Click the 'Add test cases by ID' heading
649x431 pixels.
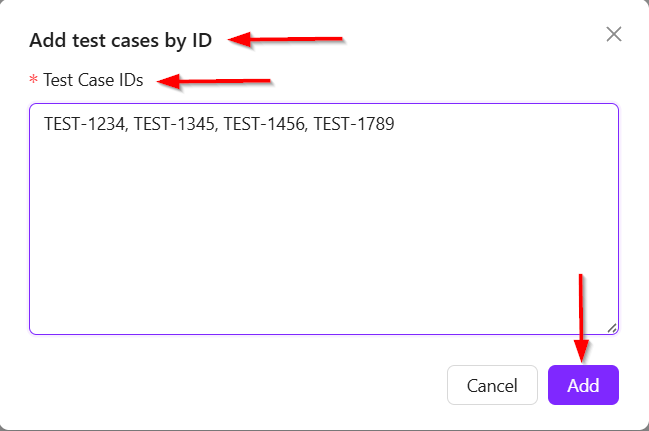click(x=120, y=41)
